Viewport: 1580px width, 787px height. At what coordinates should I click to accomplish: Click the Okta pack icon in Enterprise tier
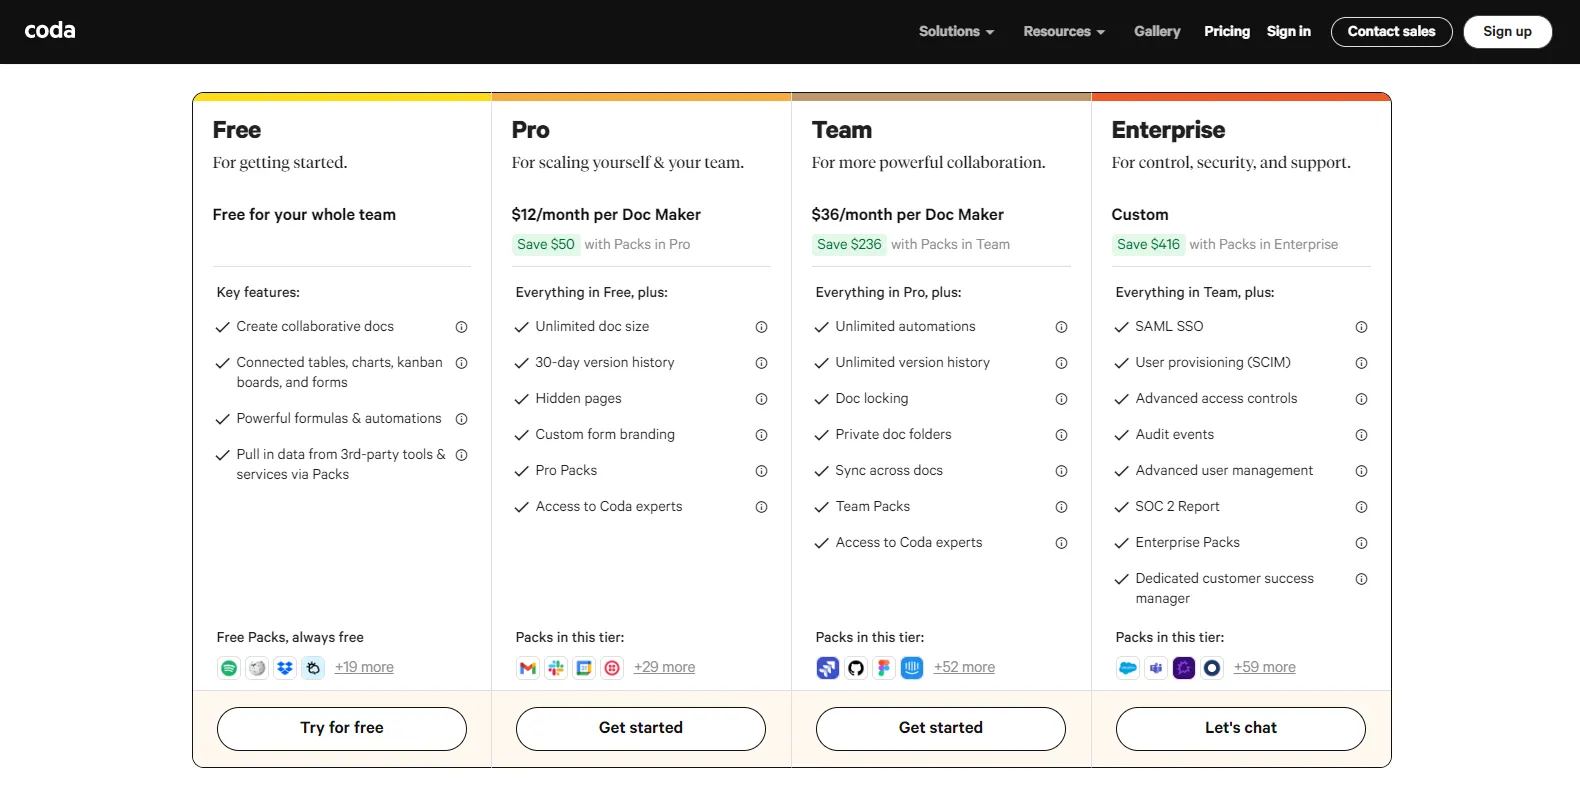pos(1212,668)
